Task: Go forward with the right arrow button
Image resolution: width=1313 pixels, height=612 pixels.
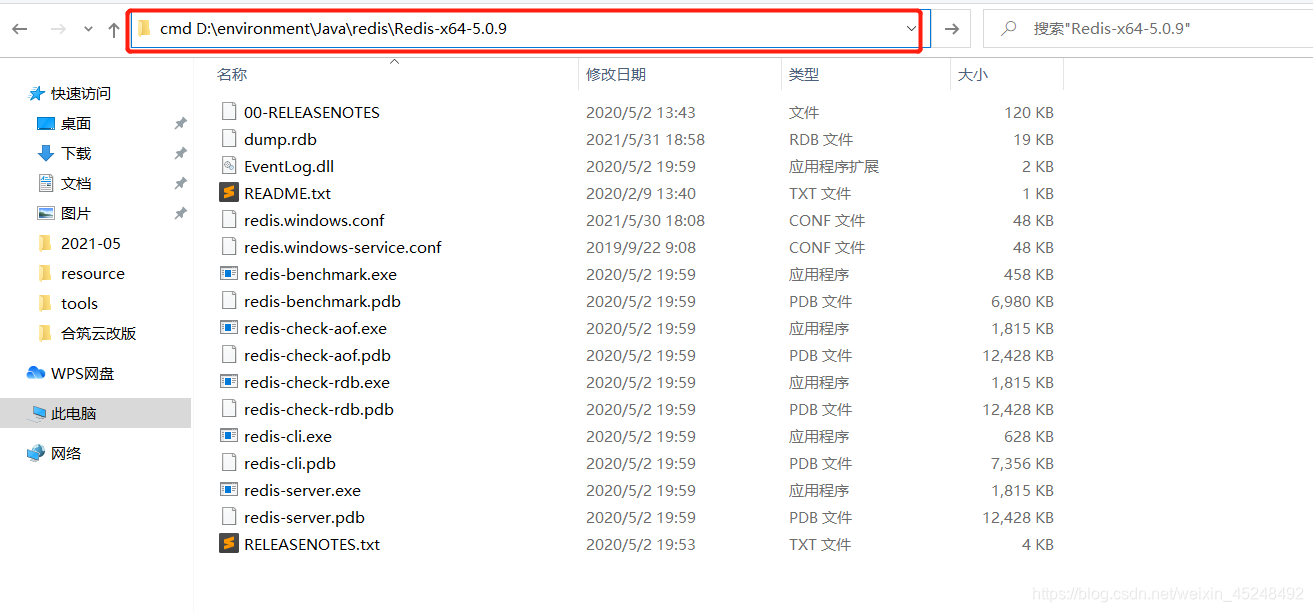Action: point(58,29)
